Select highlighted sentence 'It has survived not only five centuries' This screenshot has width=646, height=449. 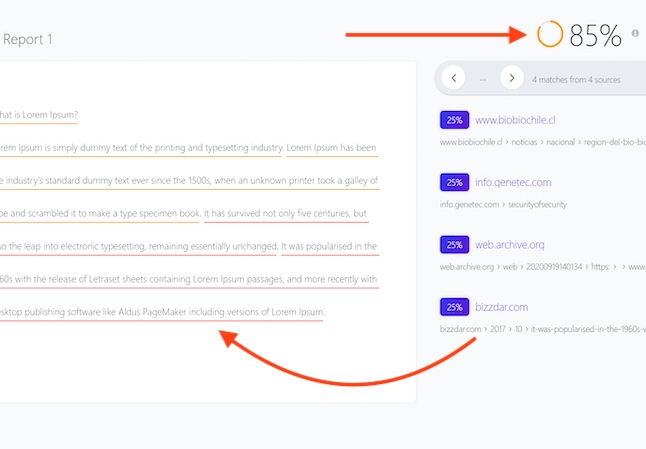coord(285,213)
